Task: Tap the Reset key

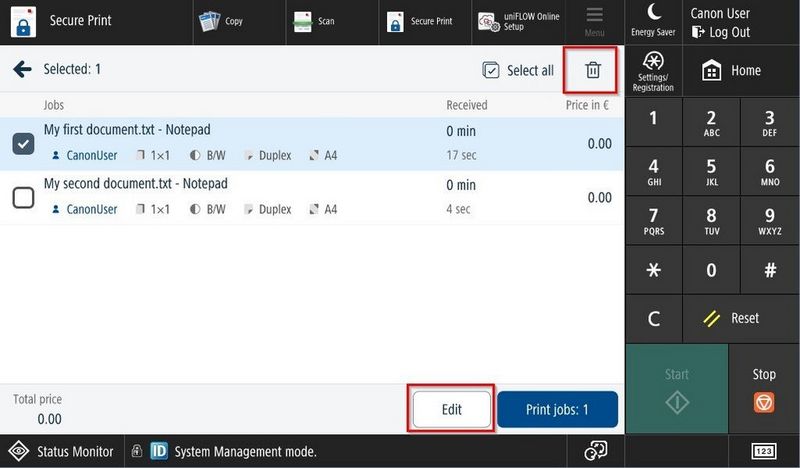Action: 732,318
